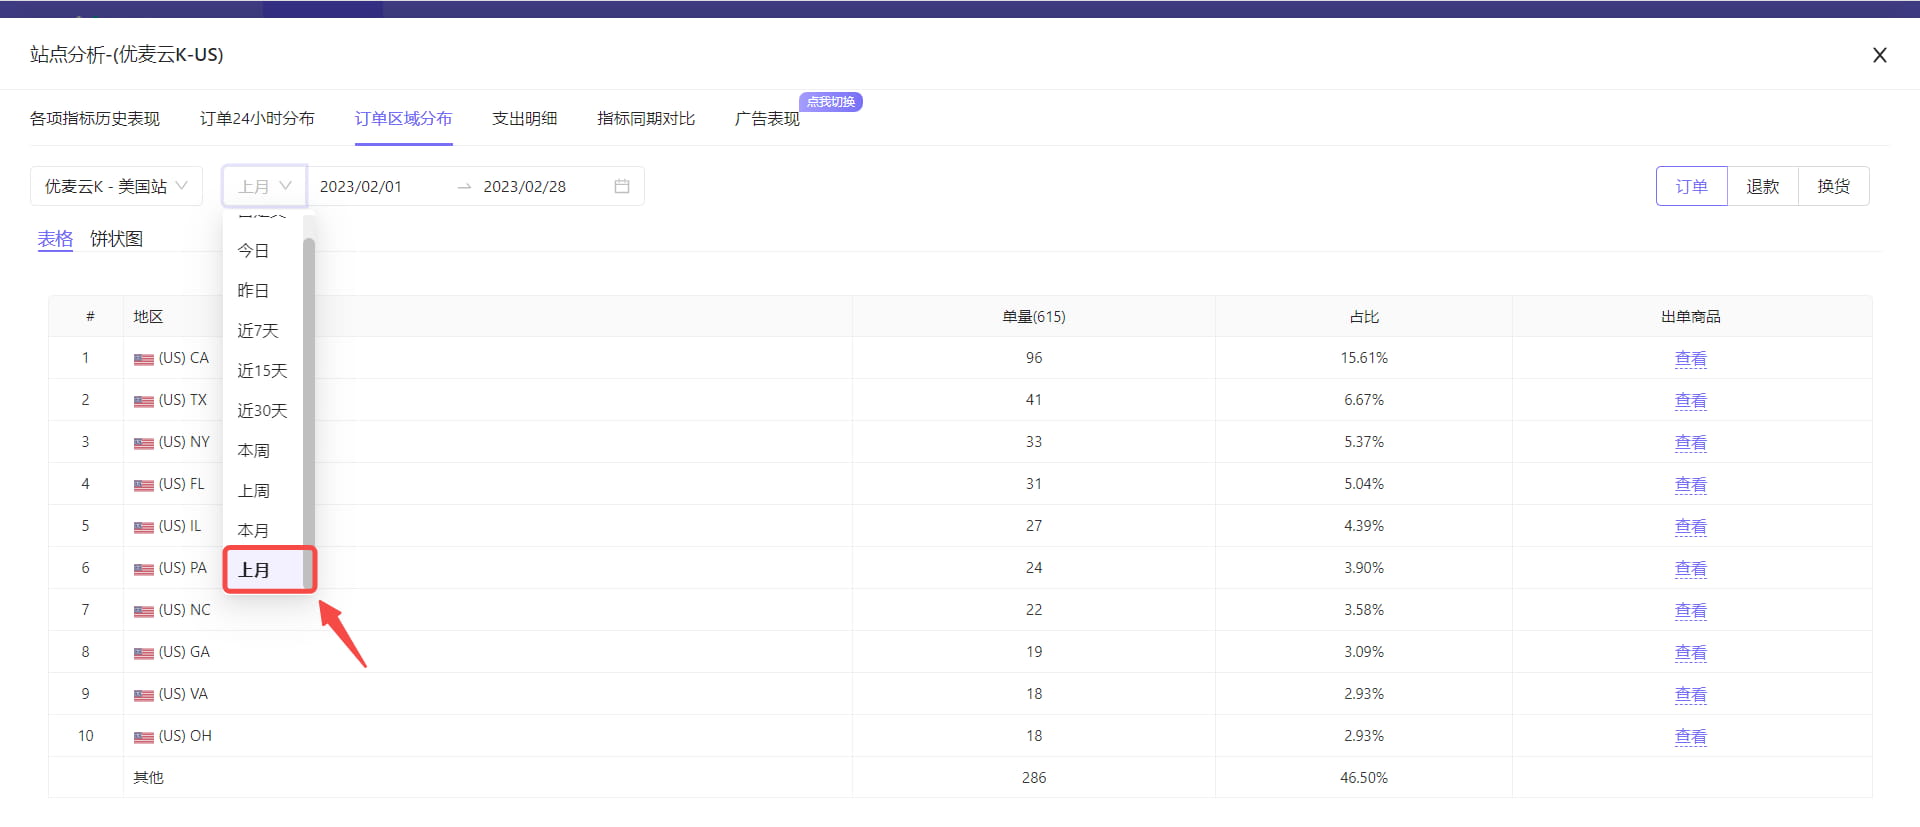
Task: Choose 本月 in the preset list
Action: (263, 530)
